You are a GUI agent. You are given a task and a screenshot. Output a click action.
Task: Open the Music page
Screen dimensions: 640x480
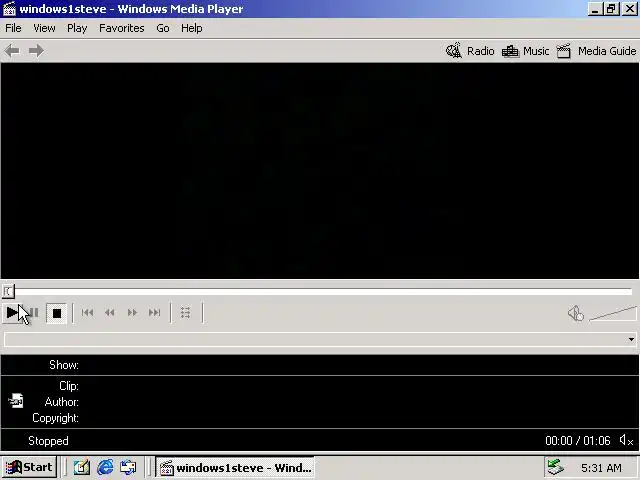coord(525,51)
